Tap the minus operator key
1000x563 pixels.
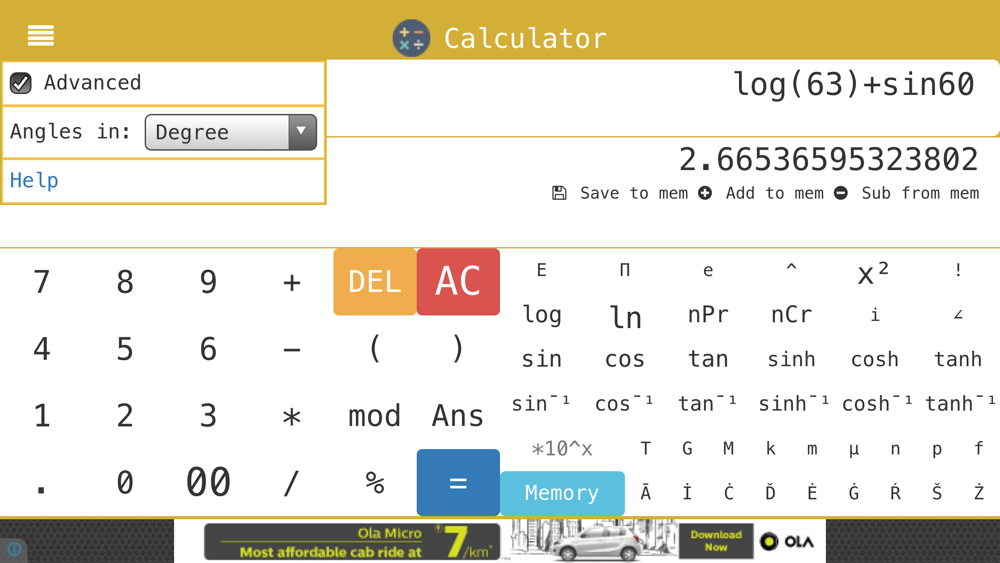pyautogui.click(x=291, y=349)
